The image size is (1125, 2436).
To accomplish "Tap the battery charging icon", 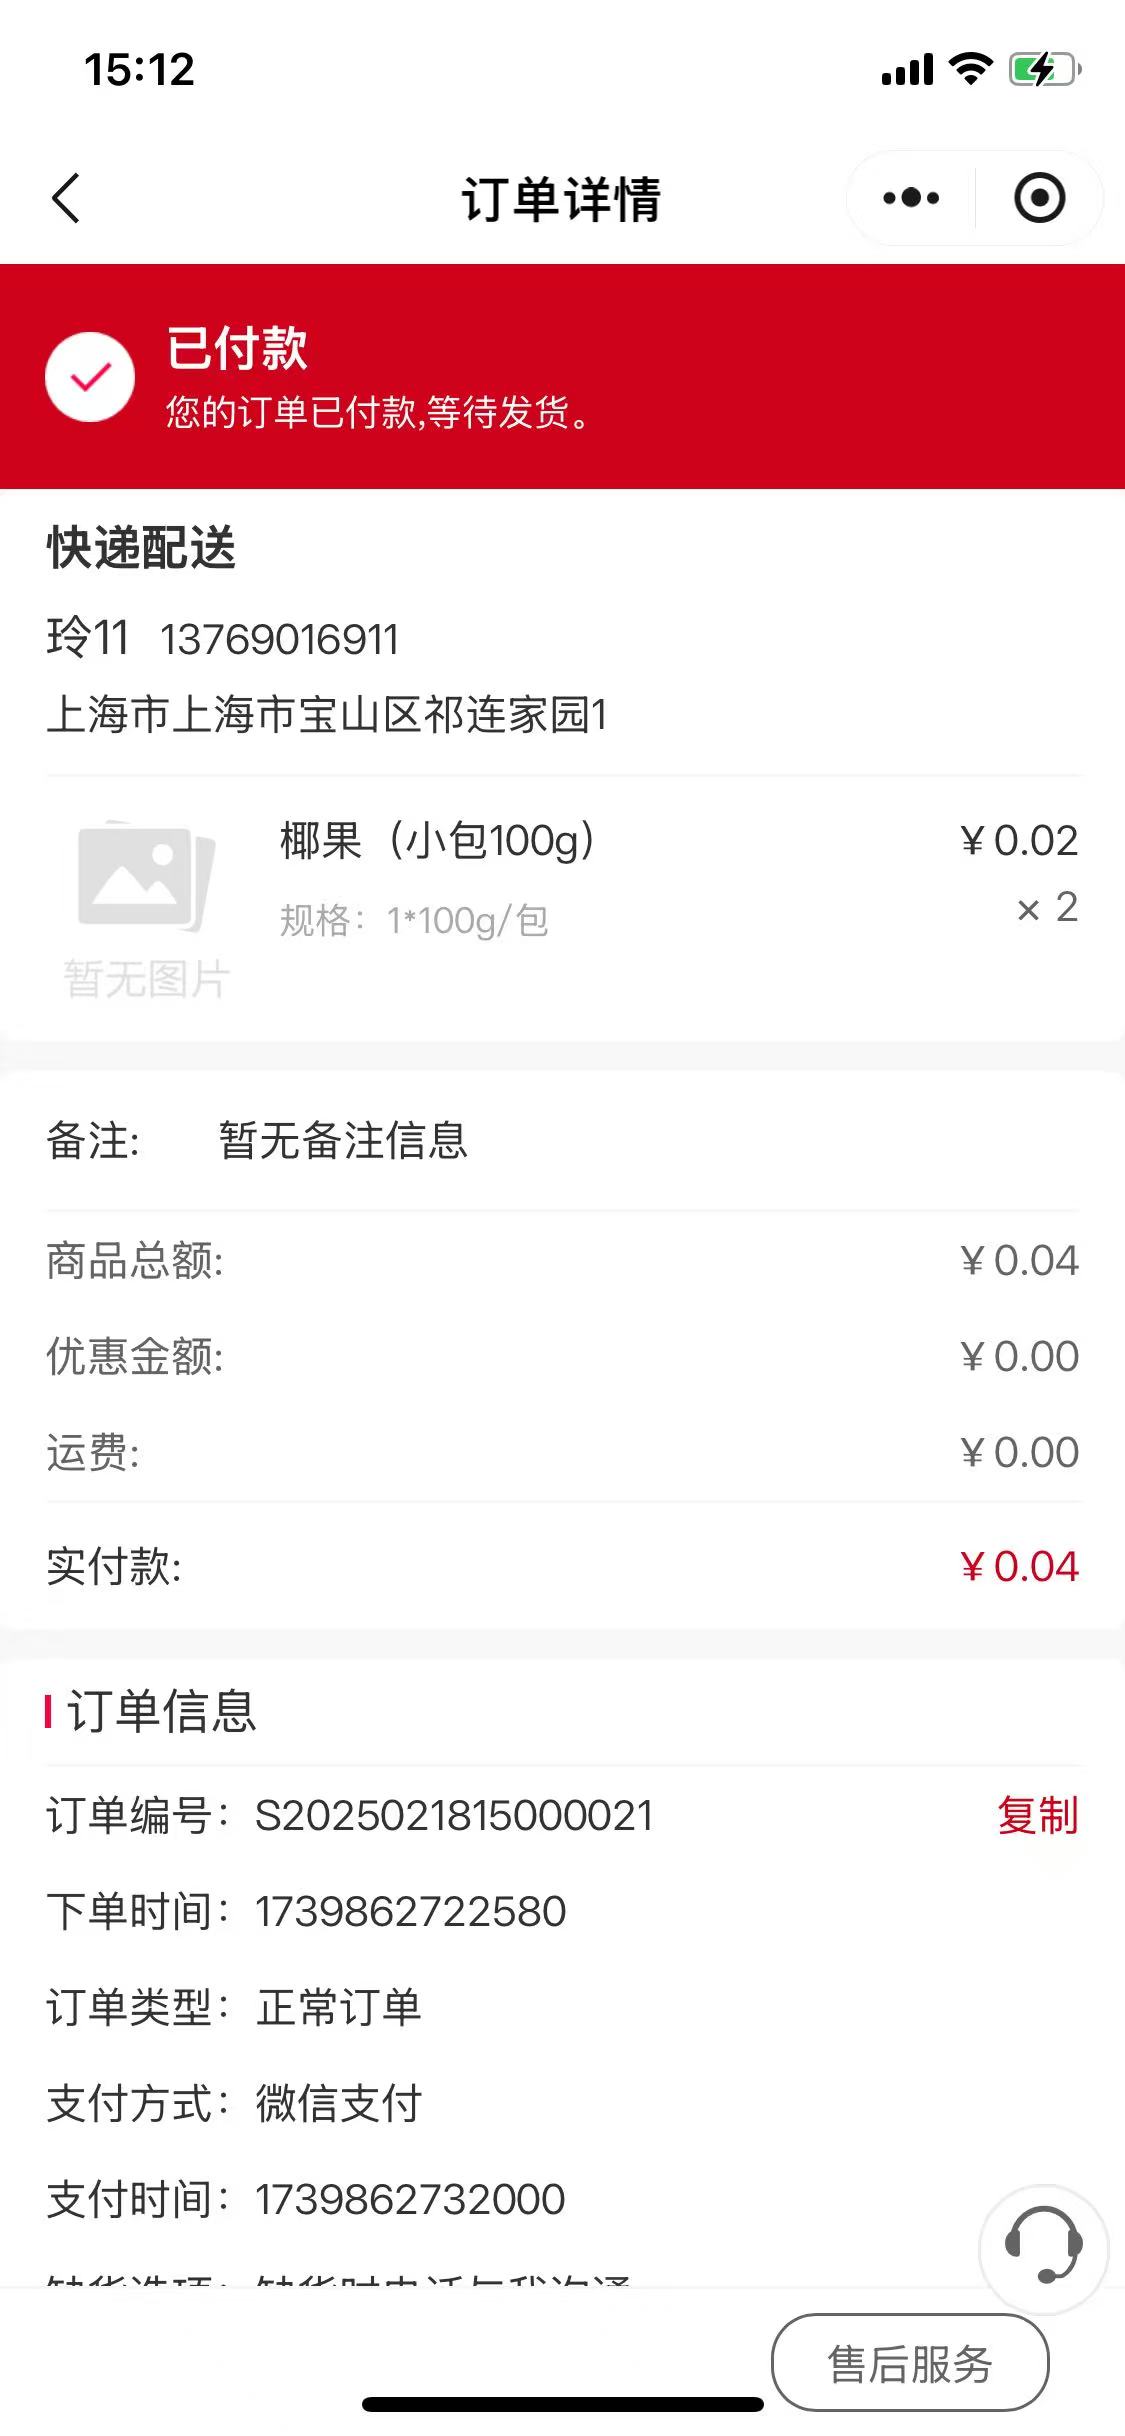I will (1044, 70).
